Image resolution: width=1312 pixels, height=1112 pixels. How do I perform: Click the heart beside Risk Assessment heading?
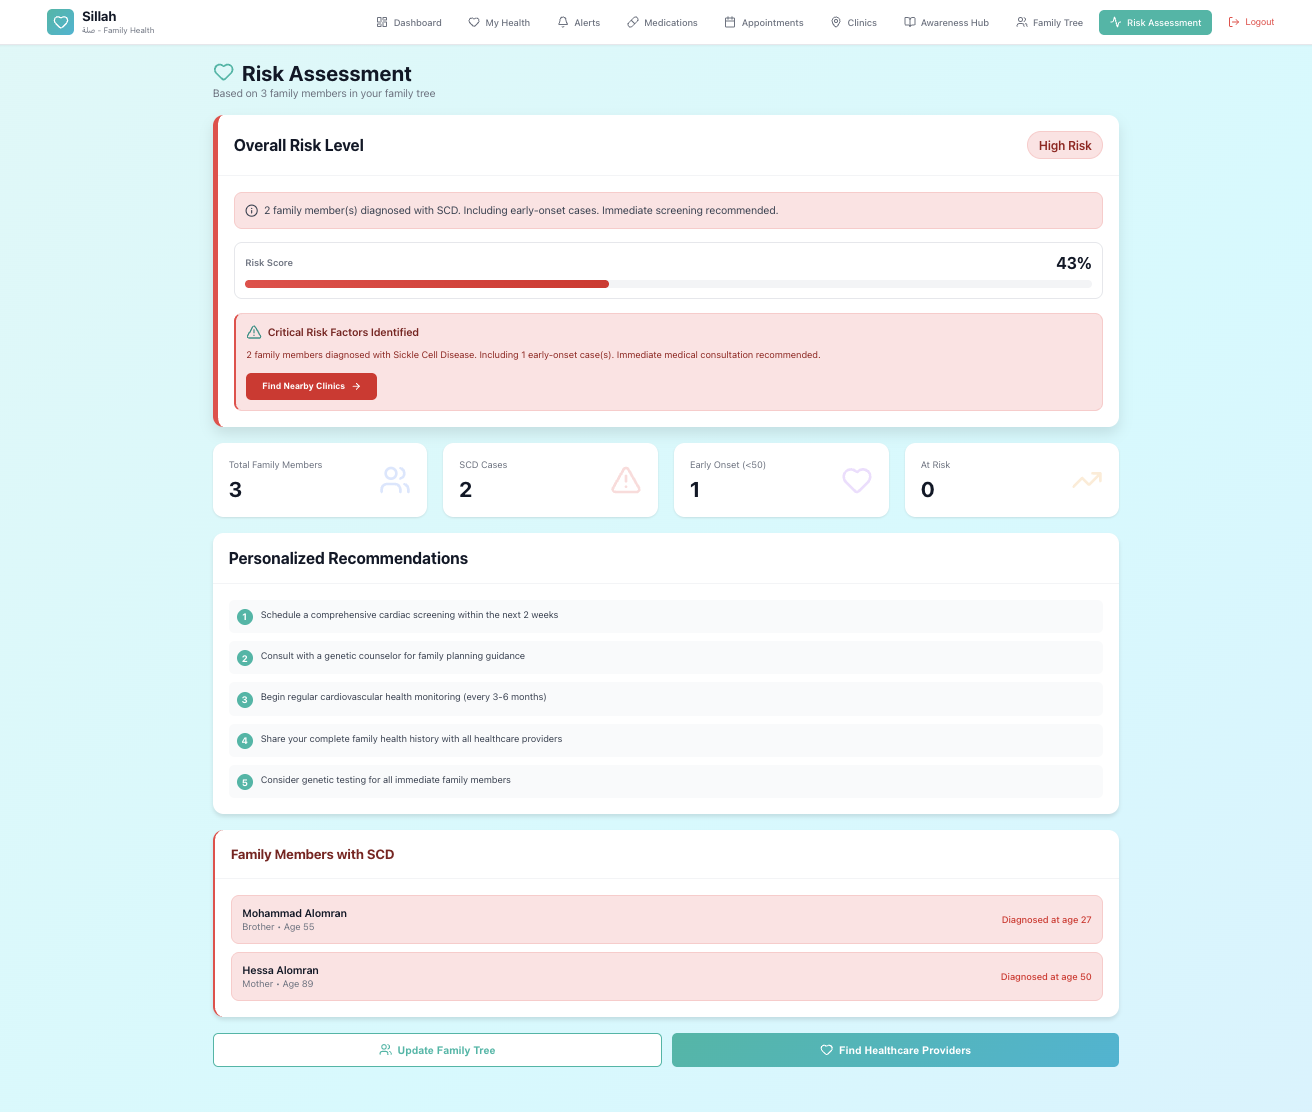(223, 72)
